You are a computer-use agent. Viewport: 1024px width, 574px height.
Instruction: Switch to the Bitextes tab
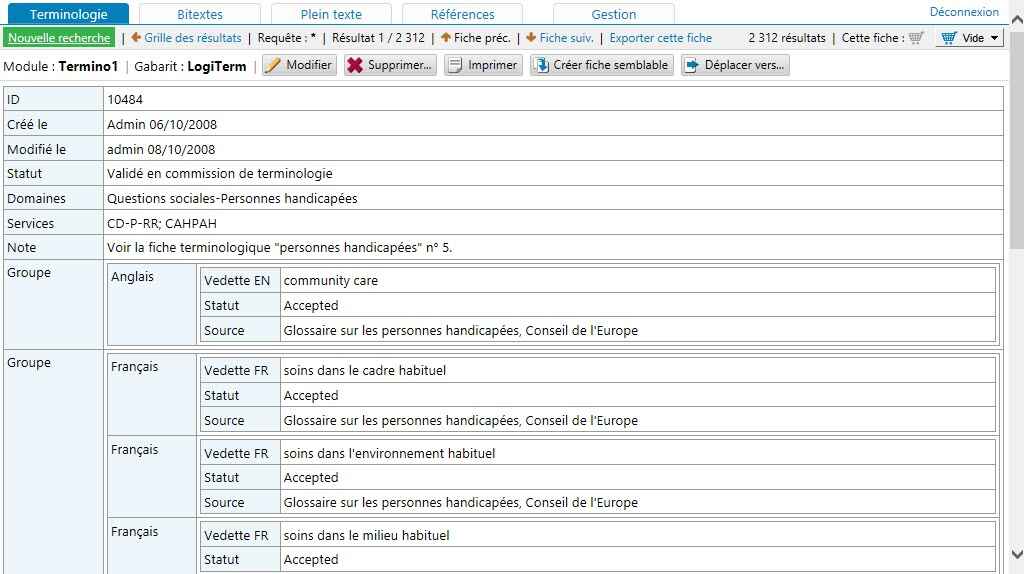point(200,14)
